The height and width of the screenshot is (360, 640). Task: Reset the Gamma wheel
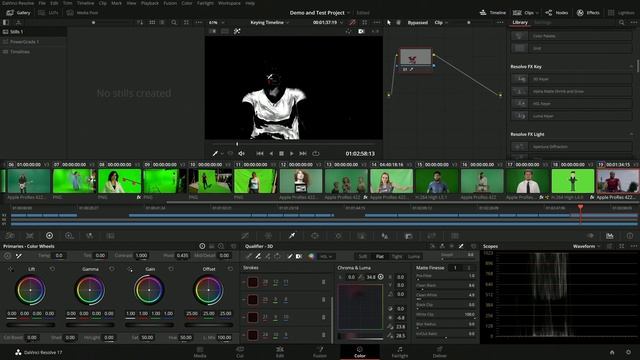111,269
